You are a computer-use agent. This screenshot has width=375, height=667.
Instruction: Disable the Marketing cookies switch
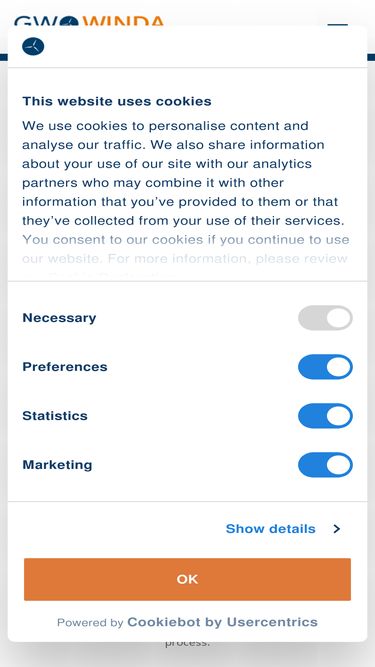click(x=325, y=465)
